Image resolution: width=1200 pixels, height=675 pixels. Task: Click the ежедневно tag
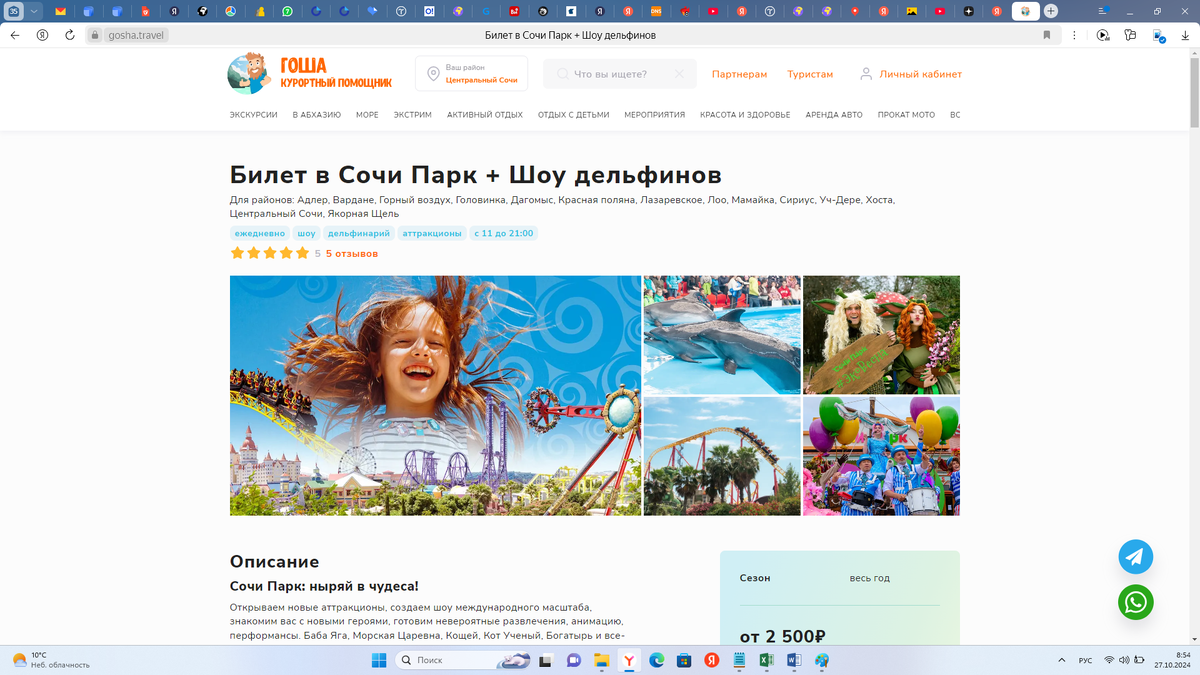[x=260, y=233]
